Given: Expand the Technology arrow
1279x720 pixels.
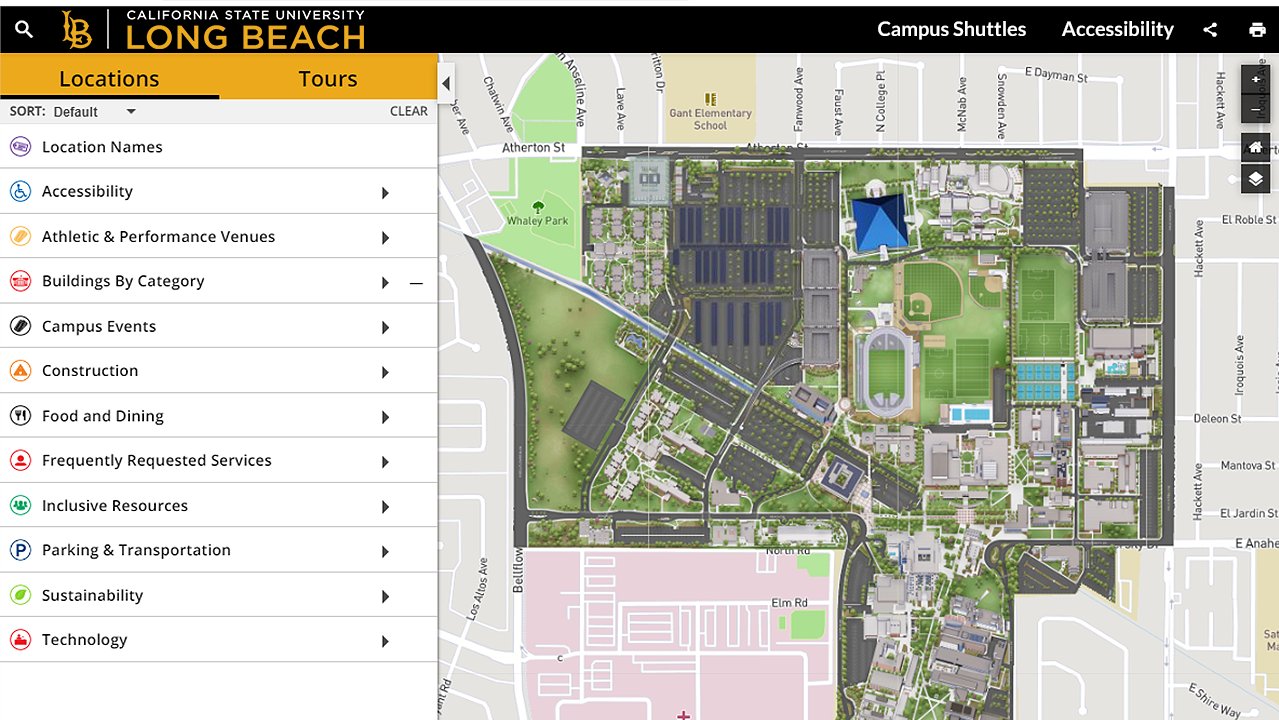Looking at the screenshot, I should click(x=385, y=641).
